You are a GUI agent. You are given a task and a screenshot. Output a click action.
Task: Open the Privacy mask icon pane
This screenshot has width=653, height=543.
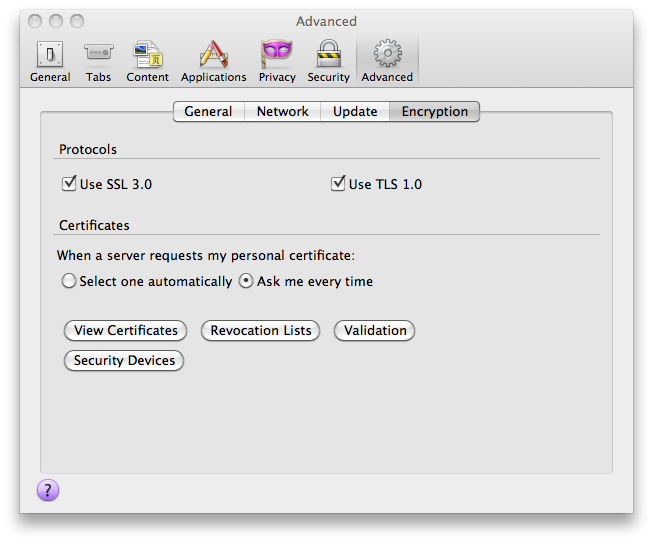pyautogui.click(x=277, y=60)
